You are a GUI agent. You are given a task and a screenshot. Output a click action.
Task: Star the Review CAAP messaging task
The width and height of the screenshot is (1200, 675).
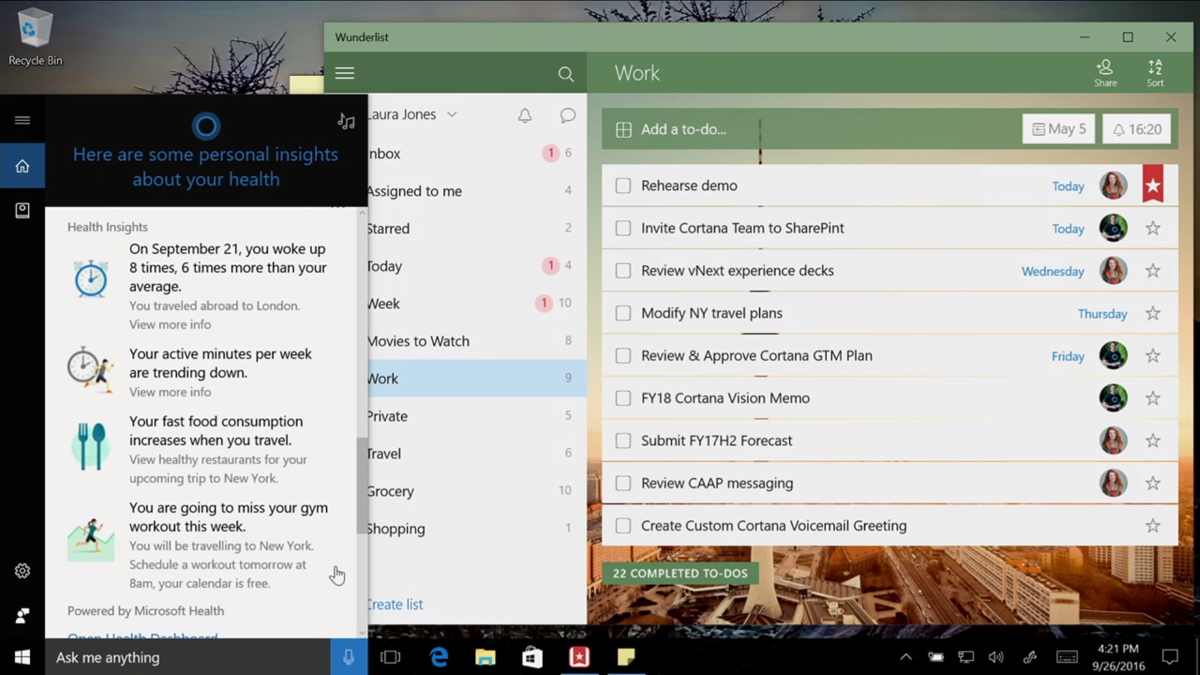tap(1153, 483)
